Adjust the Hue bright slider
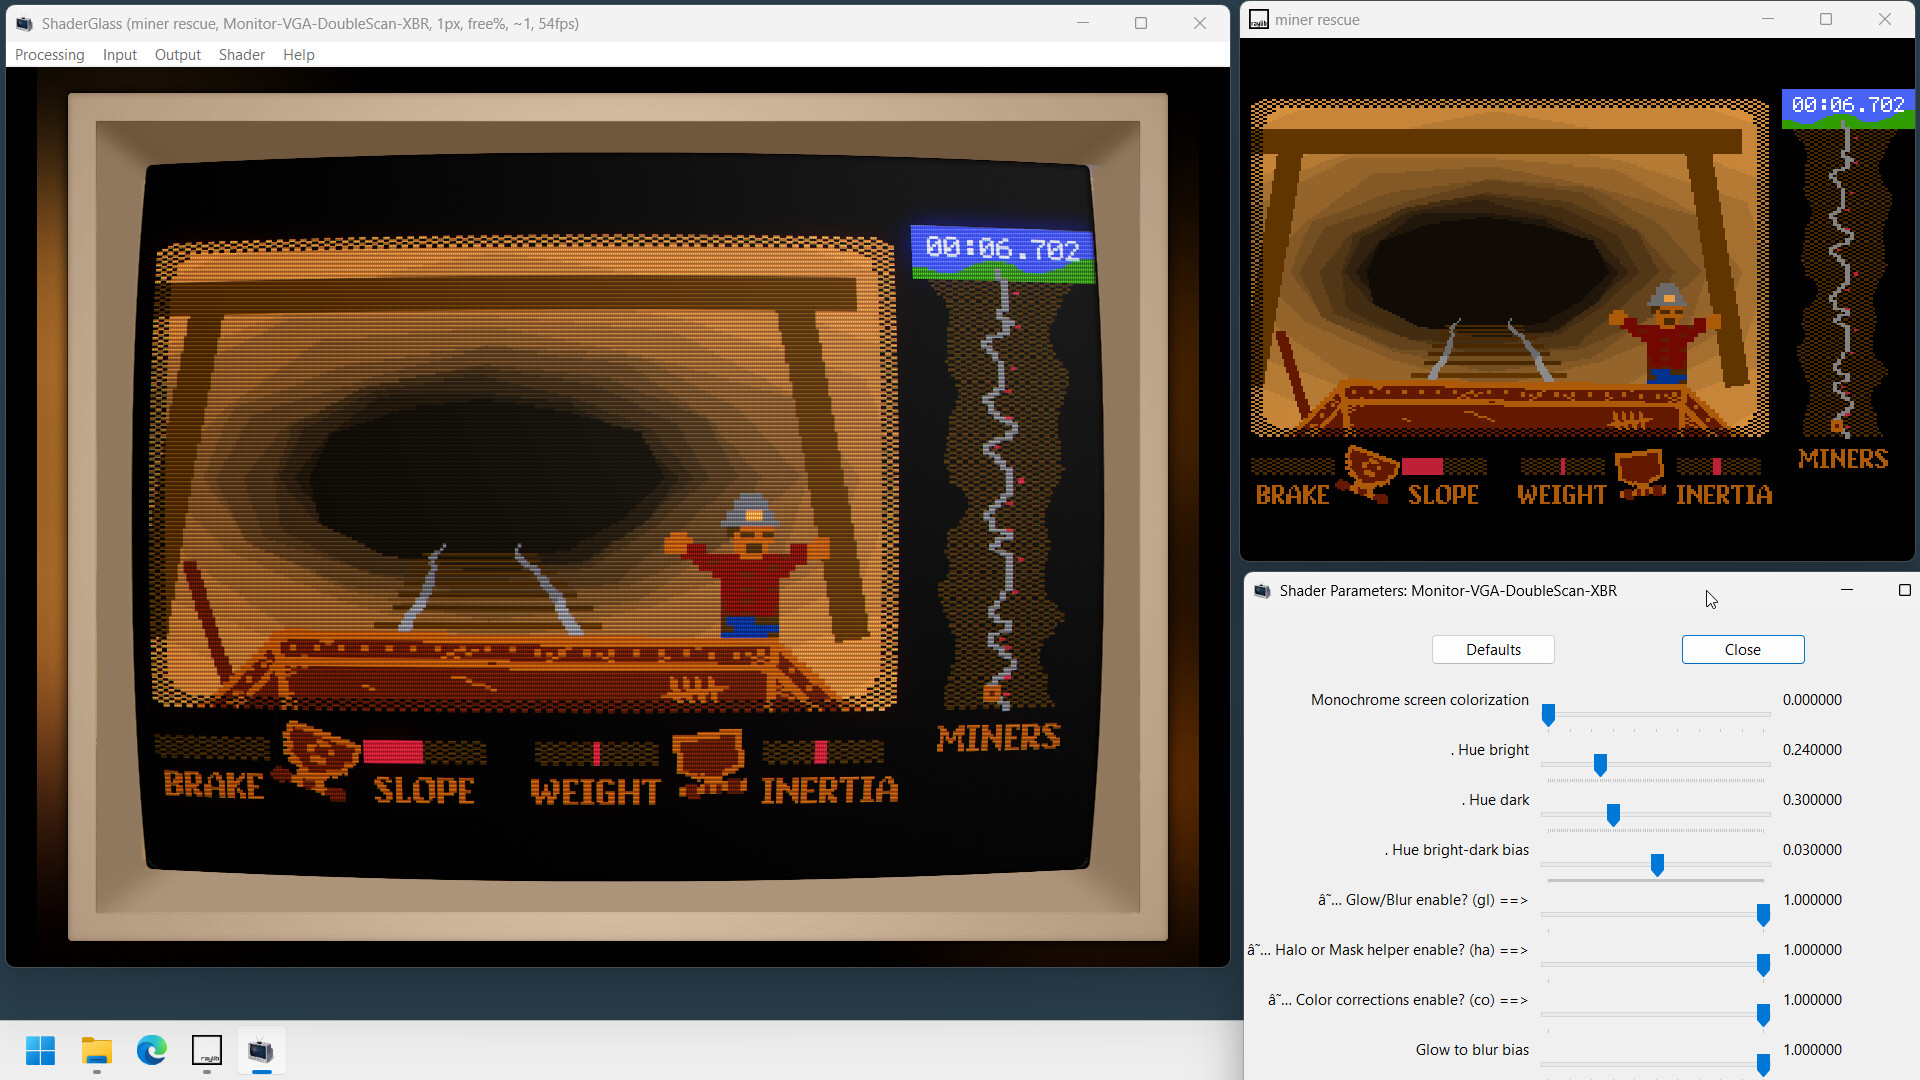1920x1080 pixels. [1600, 764]
